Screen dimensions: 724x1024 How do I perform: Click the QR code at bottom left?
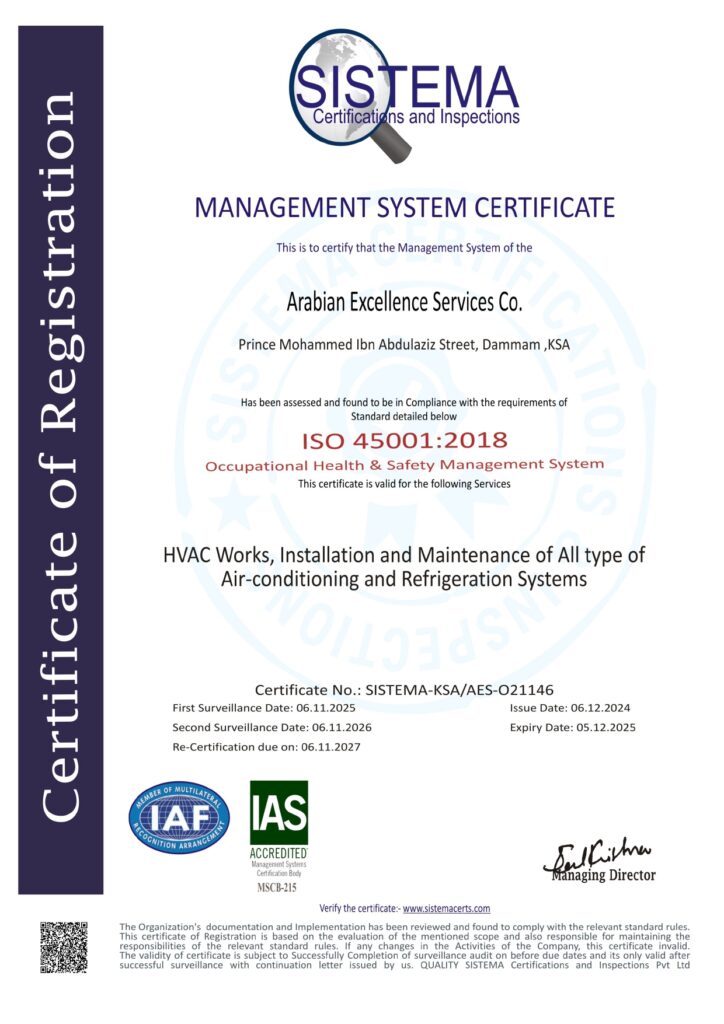click(x=63, y=947)
